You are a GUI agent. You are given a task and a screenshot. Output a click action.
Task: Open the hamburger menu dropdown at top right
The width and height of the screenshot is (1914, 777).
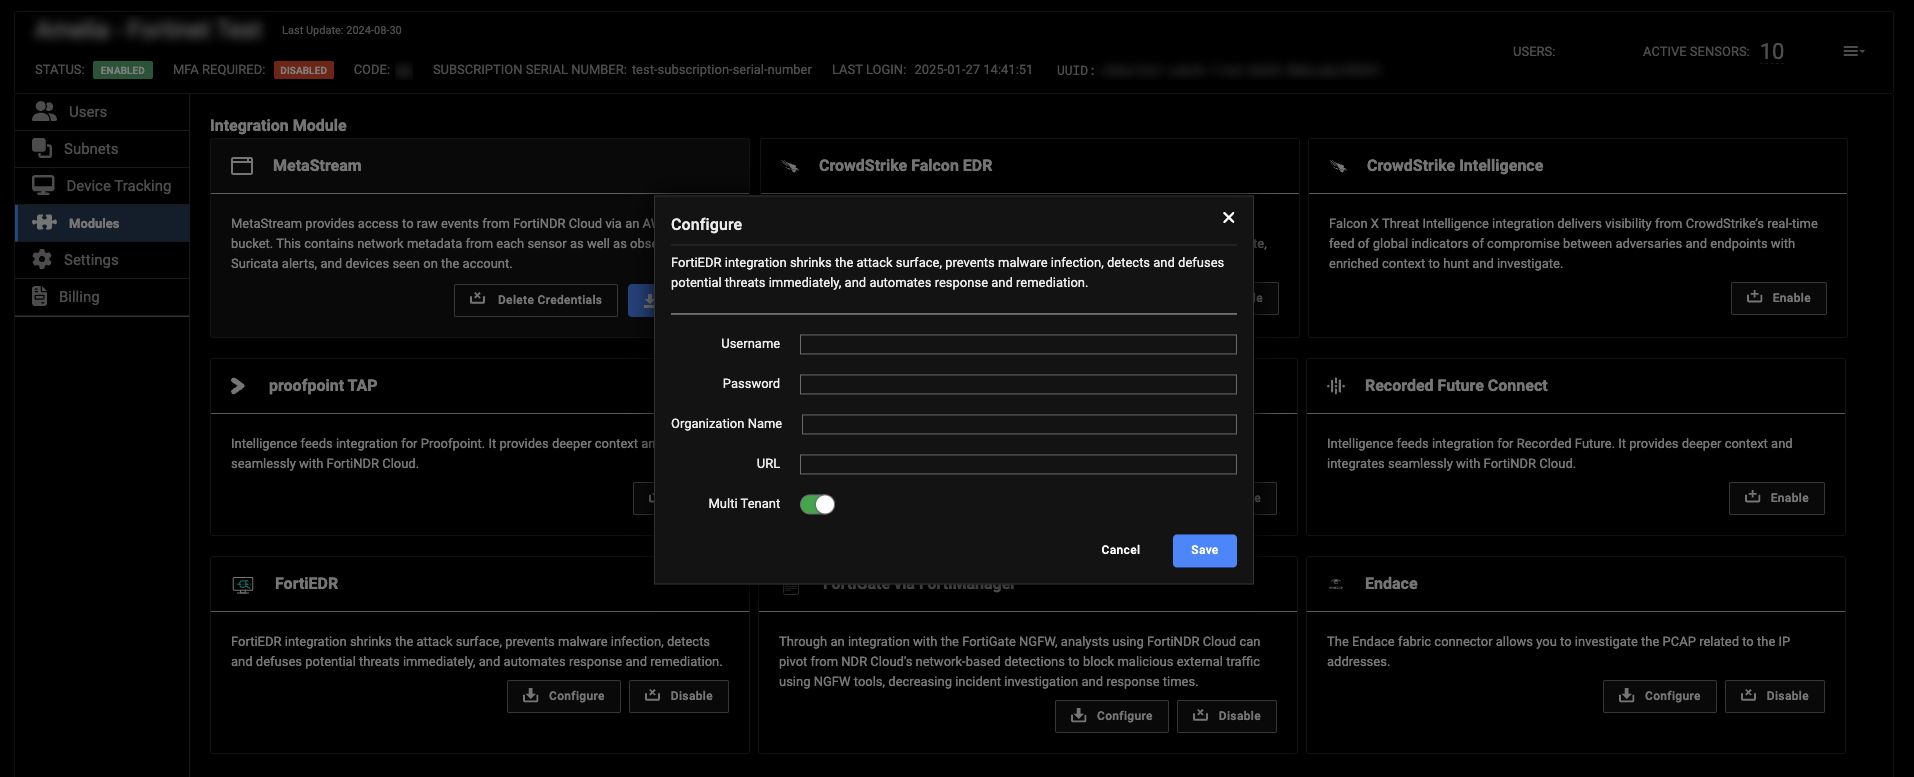[x=1853, y=51]
